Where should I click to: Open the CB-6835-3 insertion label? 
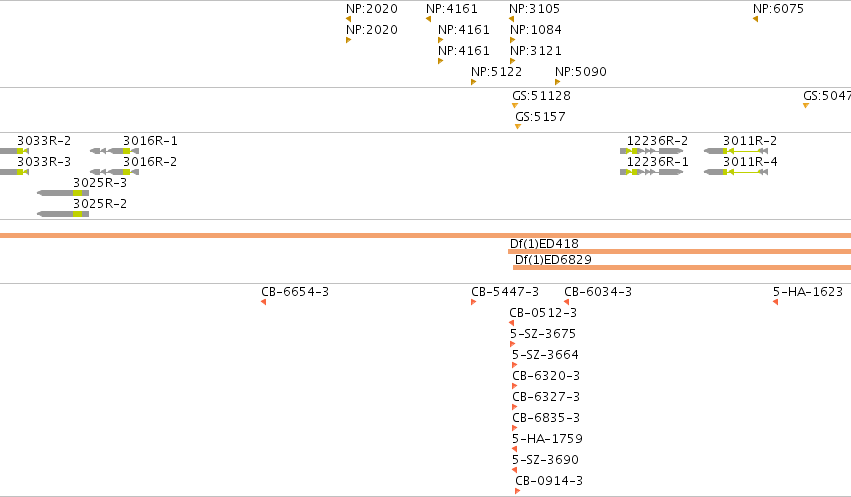pos(546,418)
